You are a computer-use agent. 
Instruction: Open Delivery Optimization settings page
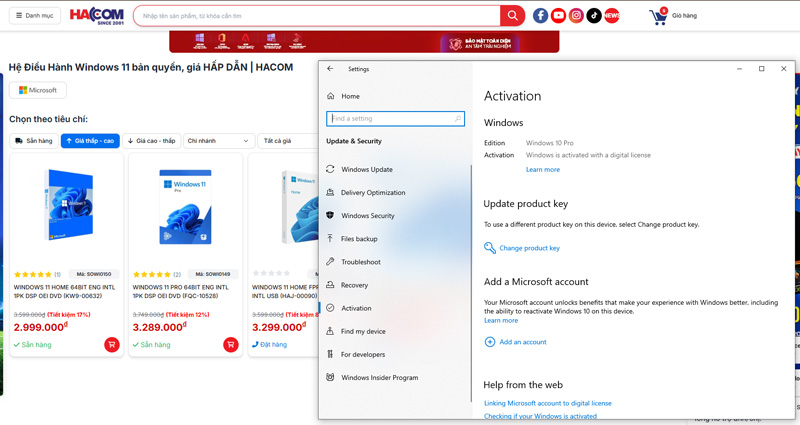[x=373, y=192]
